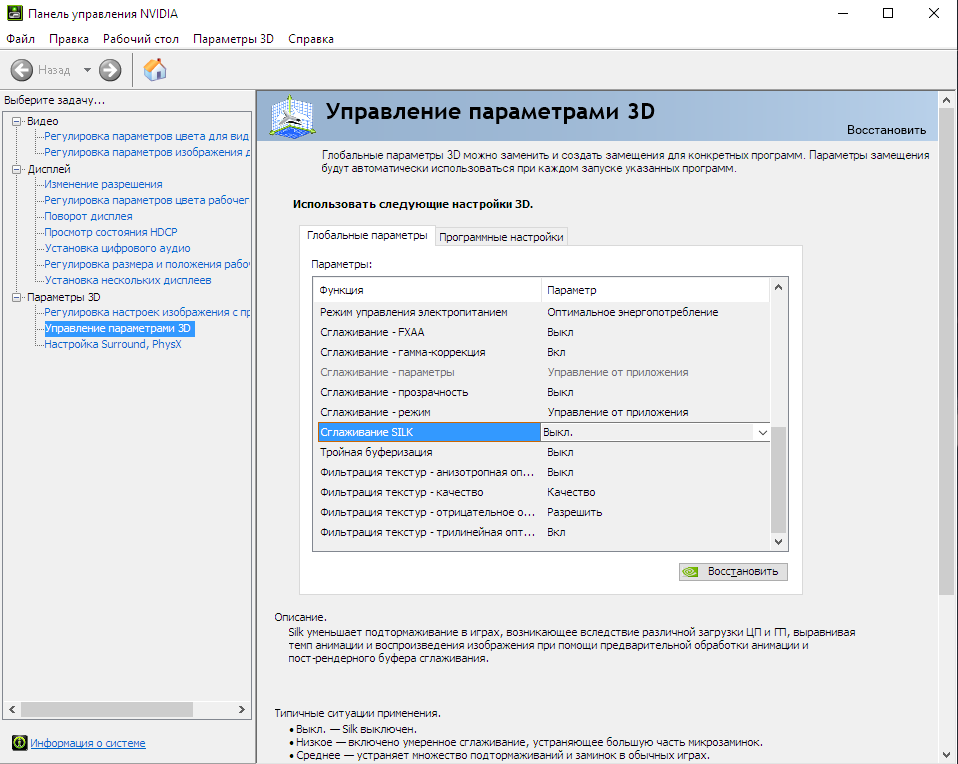Switch to Глобальные параметры tab
This screenshot has width=958, height=764.
point(367,235)
